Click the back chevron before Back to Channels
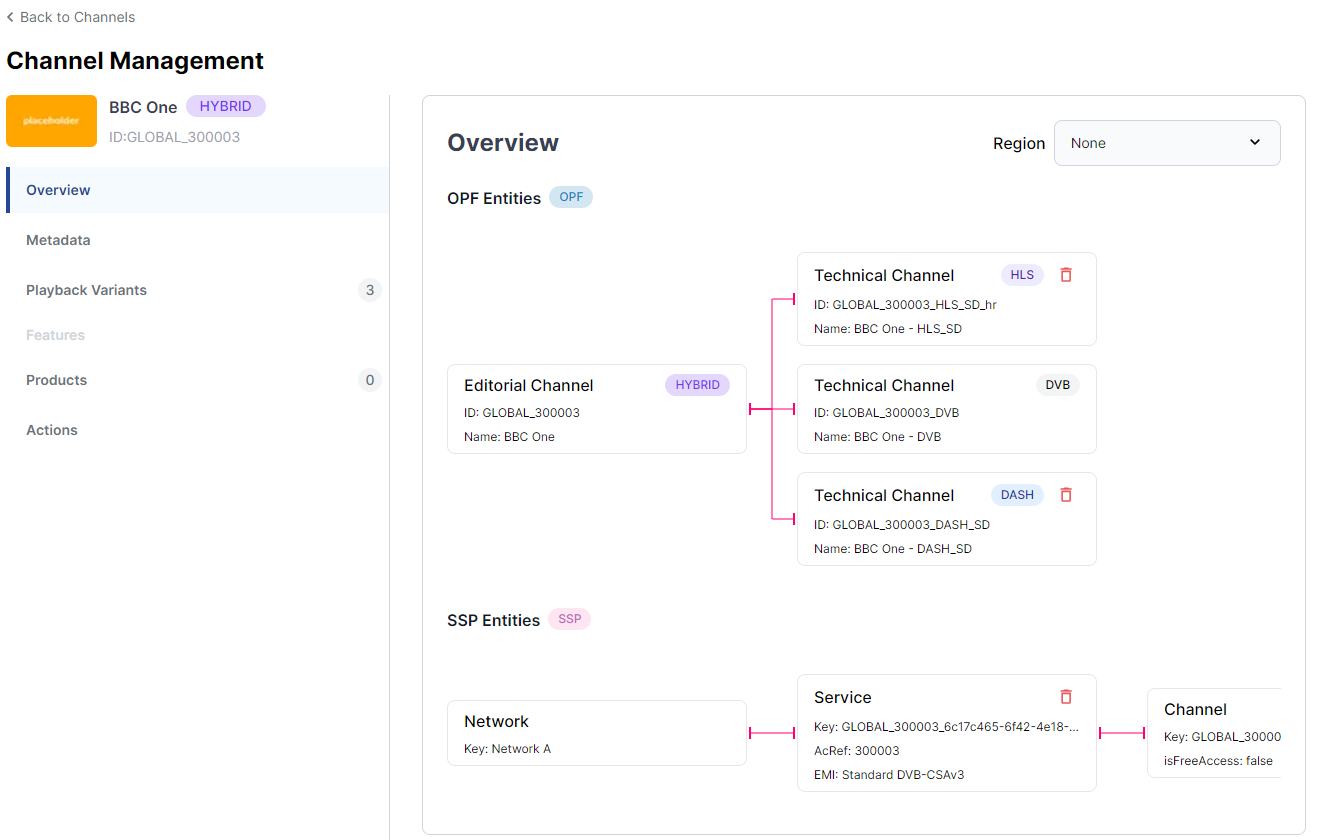1319x840 pixels. point(10,17)
